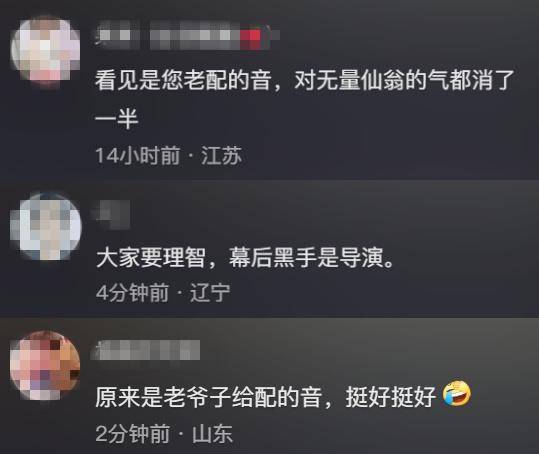Click the phrase 幕后黑手是导演 in second comment

(x=306, y=257)
